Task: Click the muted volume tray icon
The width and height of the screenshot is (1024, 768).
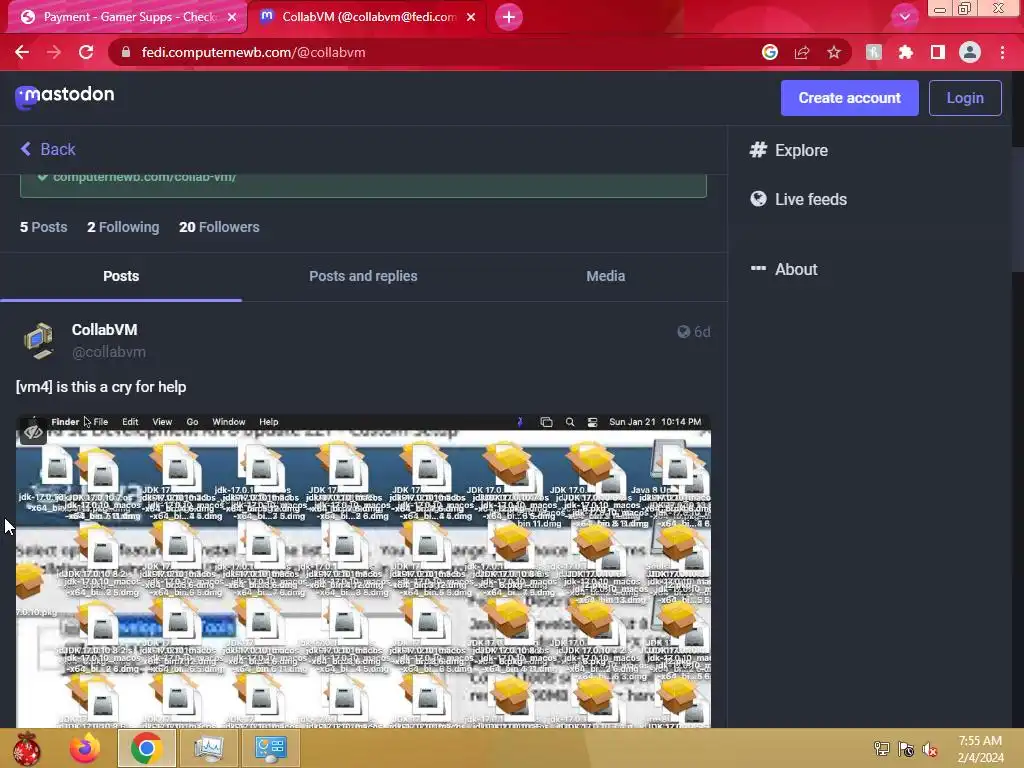Action: click(930, 749)
